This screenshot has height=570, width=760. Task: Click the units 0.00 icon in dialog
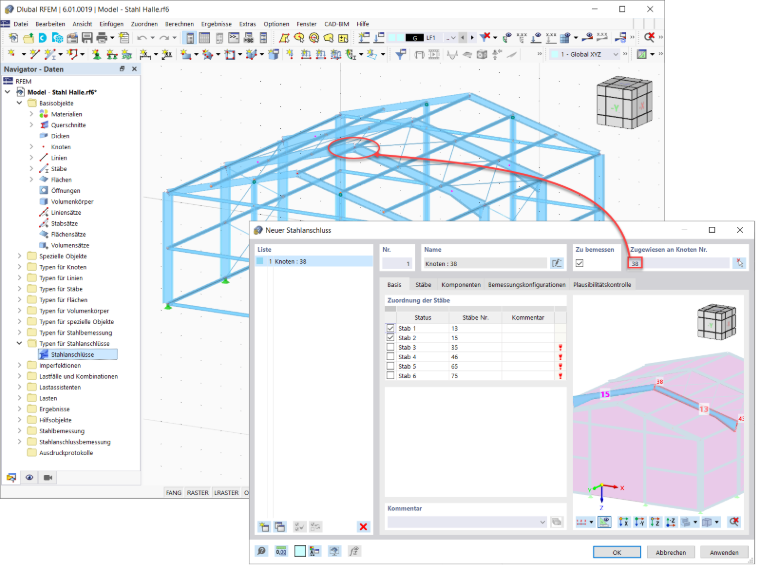[x=281, y=551]
